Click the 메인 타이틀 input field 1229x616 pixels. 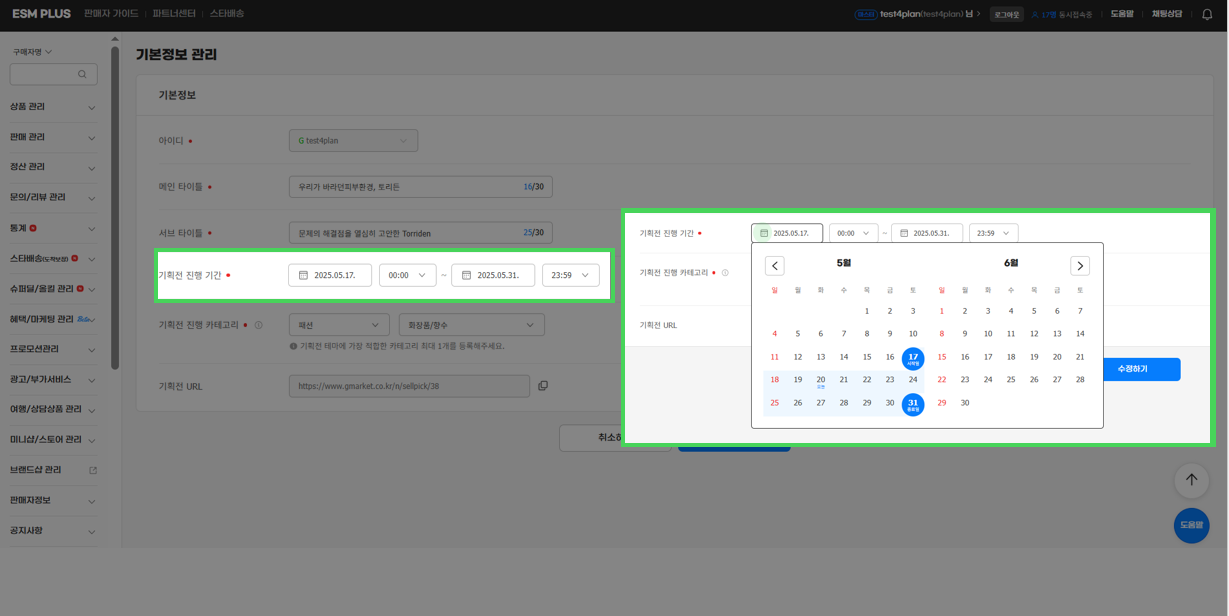(x=420, y=187)
